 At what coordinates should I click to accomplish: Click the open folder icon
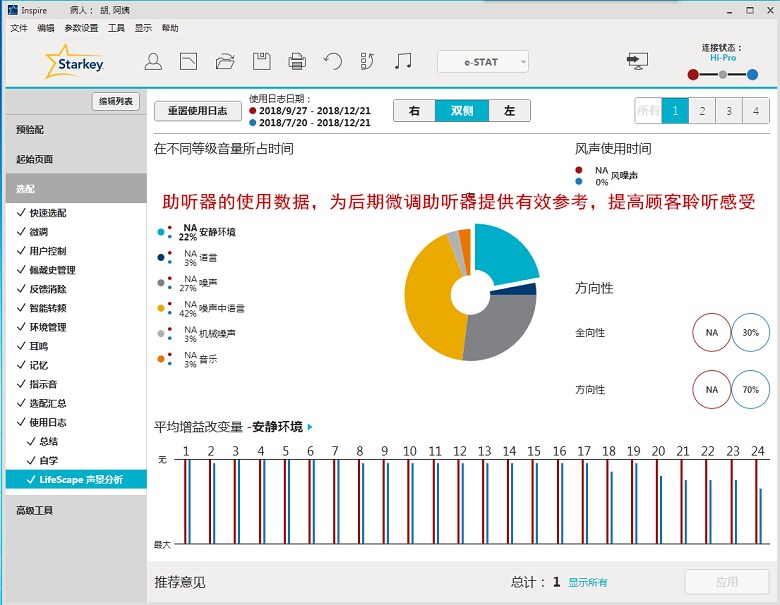225,61
